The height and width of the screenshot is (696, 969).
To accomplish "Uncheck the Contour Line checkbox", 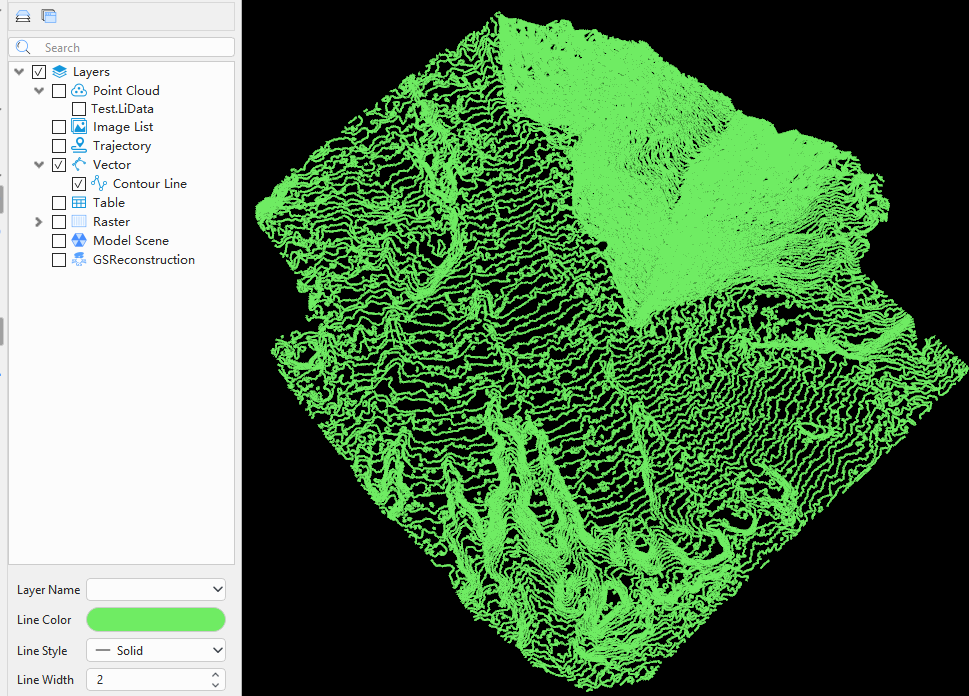I will click(x=79, y=184).
